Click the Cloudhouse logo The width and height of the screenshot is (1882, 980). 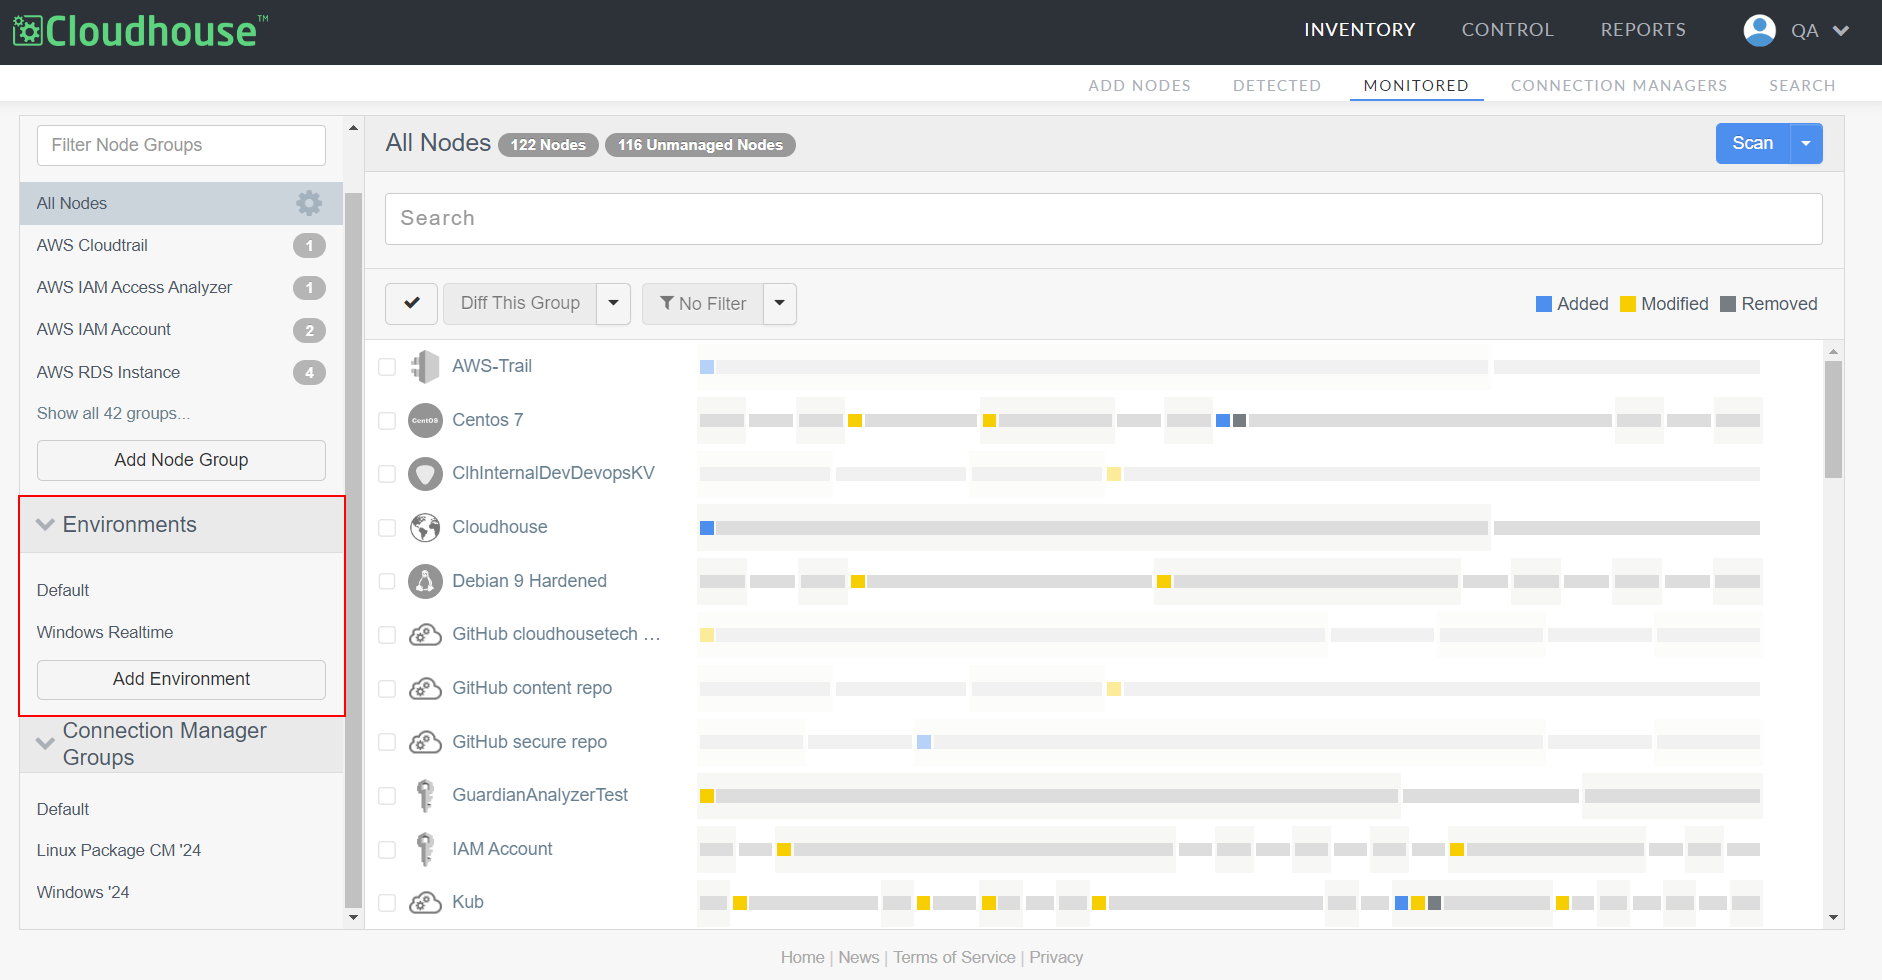tap(140, 31)
